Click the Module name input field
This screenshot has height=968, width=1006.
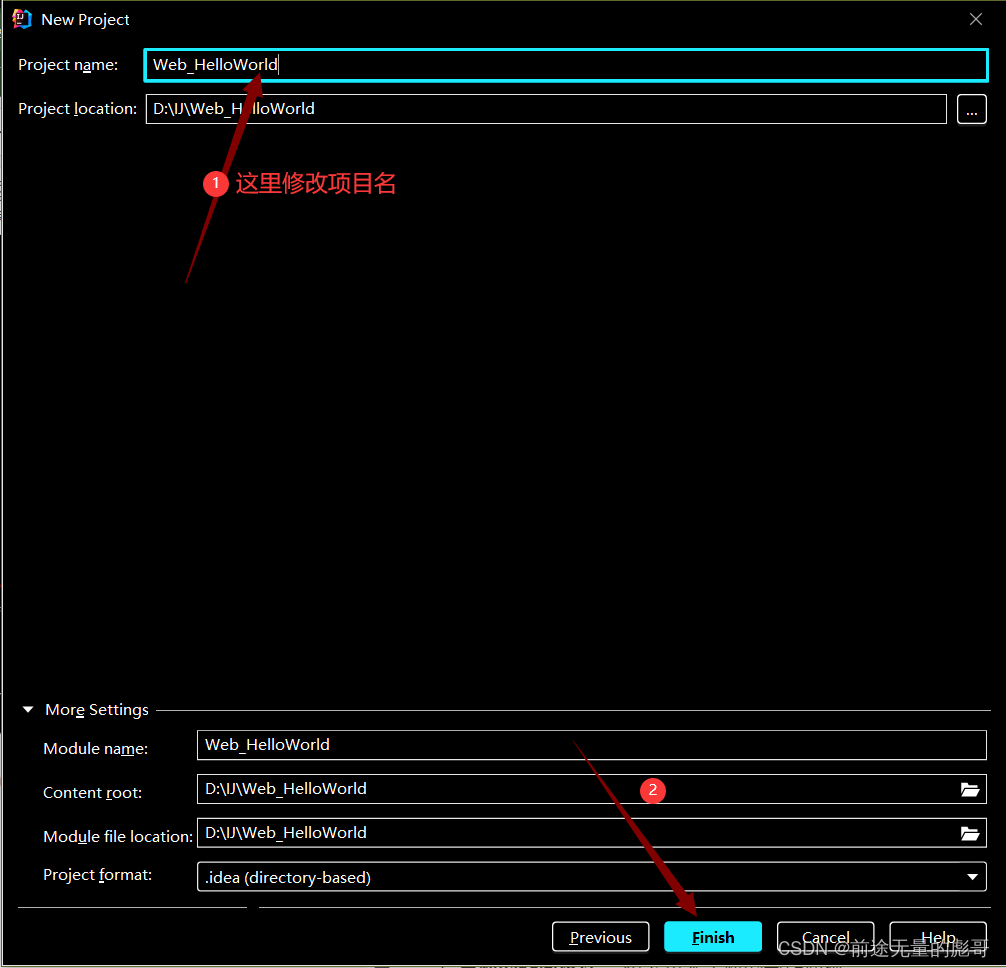pyautogui.click(x=592, y=745)
